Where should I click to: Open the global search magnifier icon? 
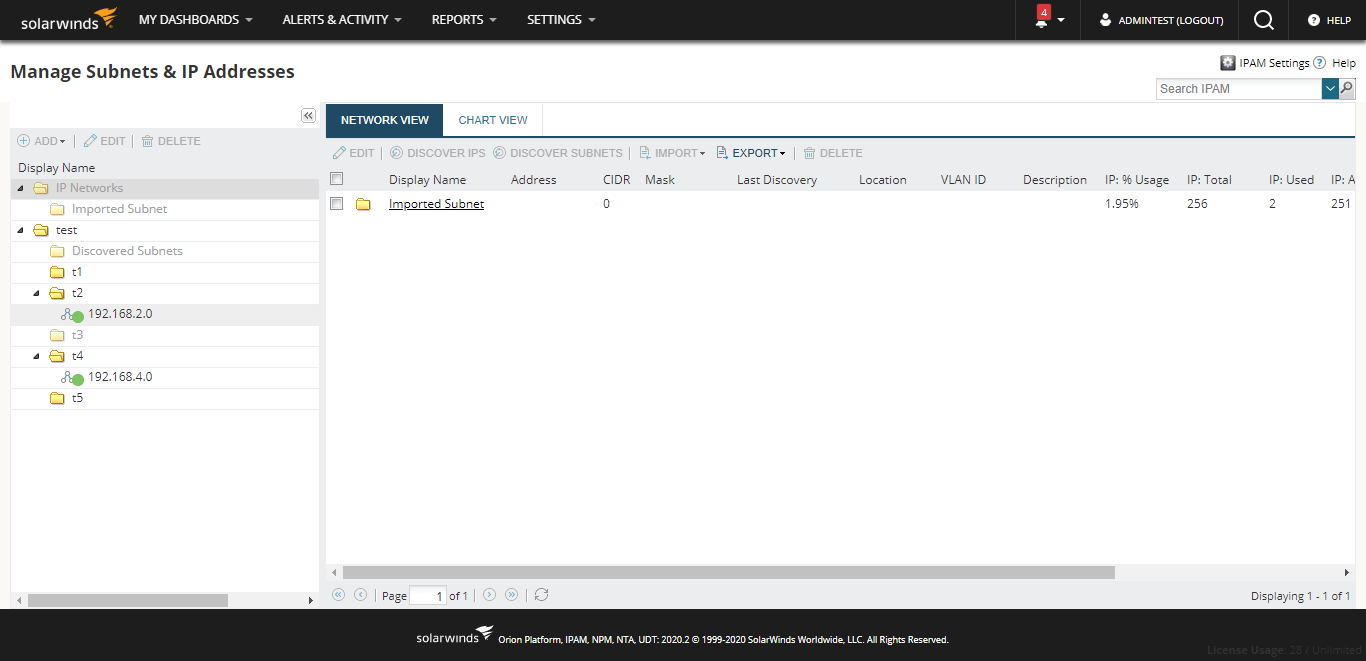(1264, 20)
